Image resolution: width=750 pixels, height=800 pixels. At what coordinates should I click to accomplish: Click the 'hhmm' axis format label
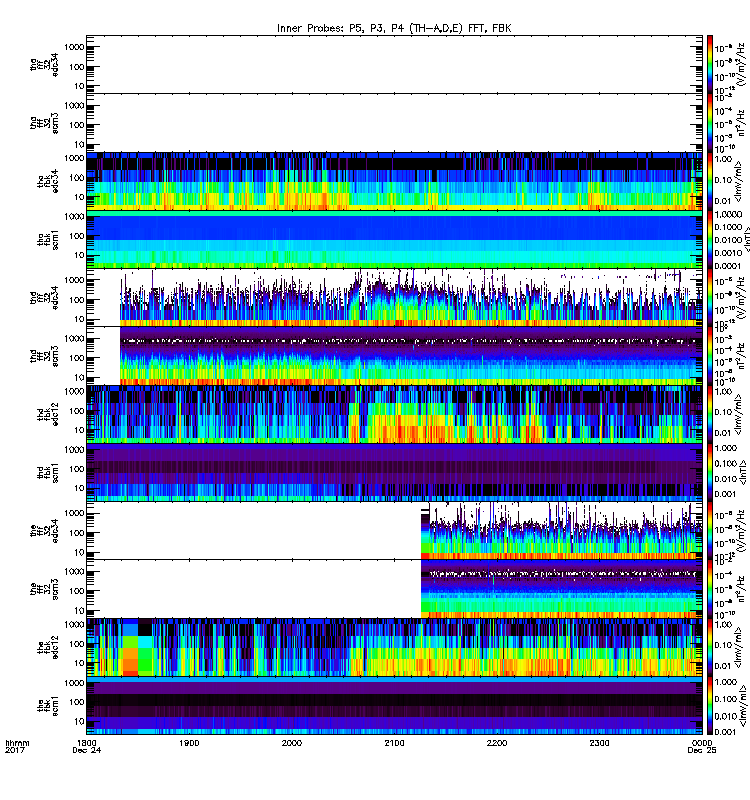[17, 743]
